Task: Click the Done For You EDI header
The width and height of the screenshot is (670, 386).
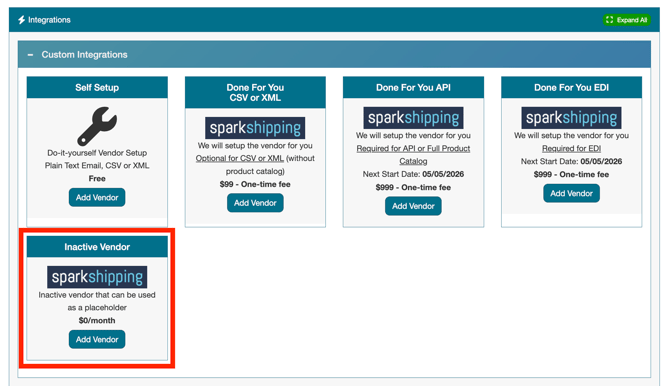Action: point(571,88)
